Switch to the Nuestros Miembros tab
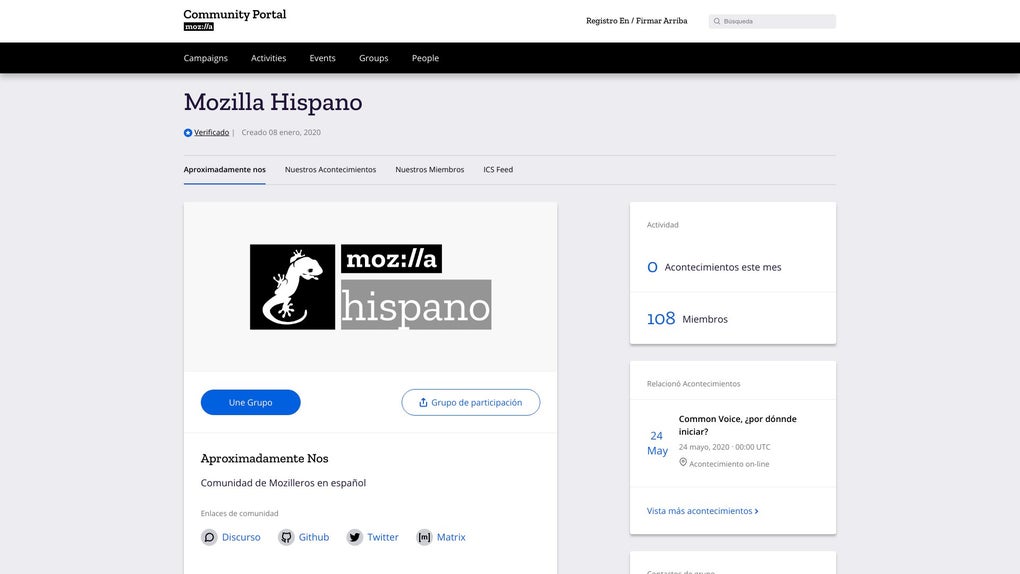 tap(430, 170)
